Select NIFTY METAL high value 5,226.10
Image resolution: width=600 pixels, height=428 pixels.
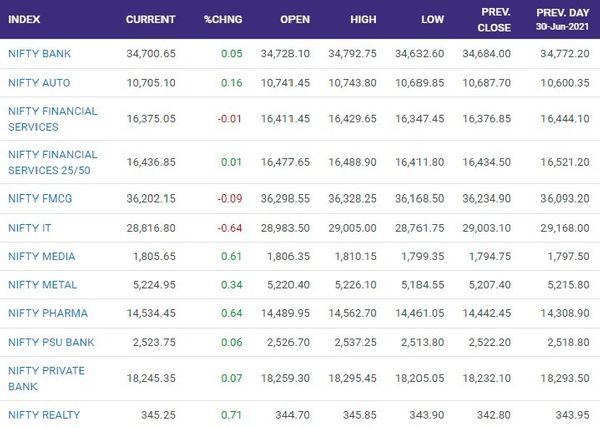tap(356, 285)
